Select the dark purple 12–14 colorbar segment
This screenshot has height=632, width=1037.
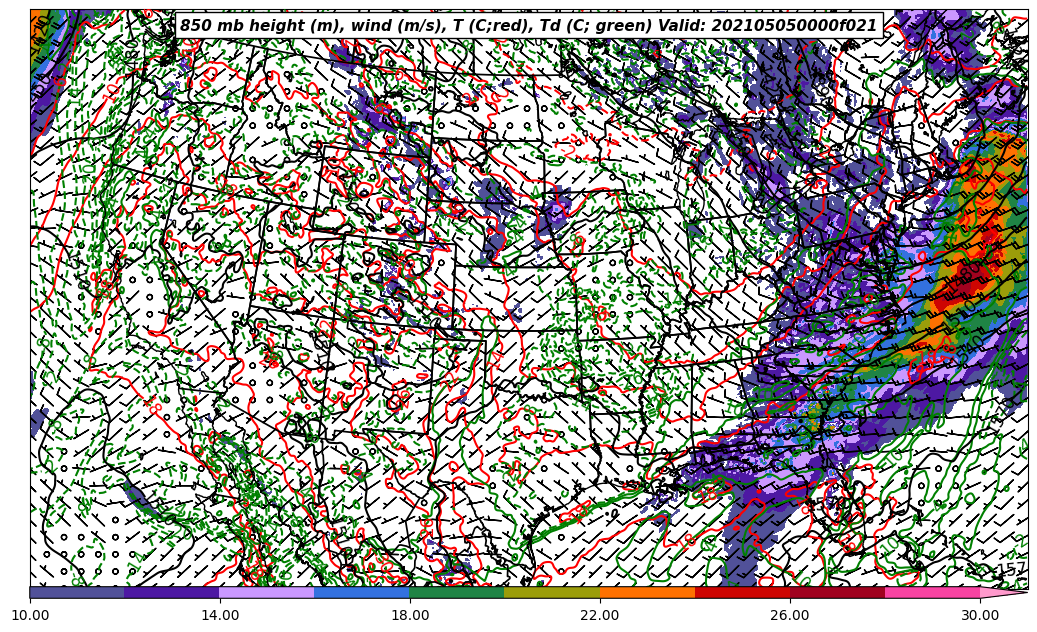coord(172,592)
